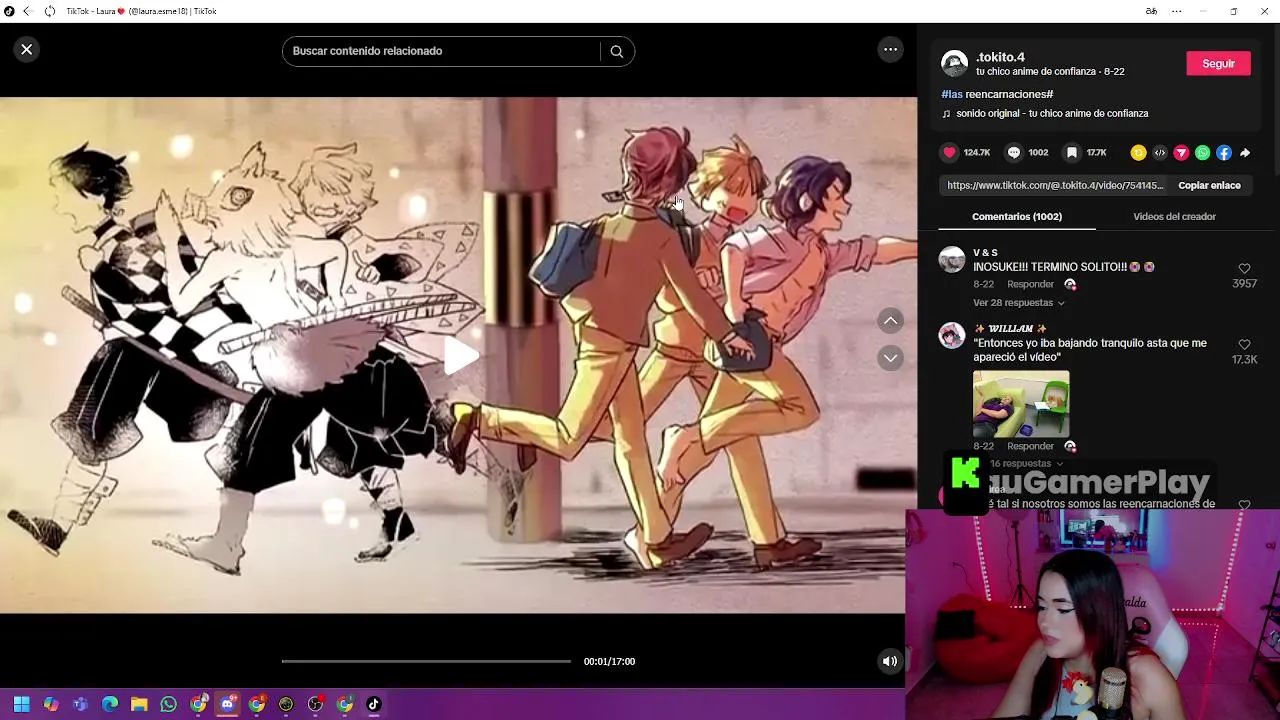
Task: Open the three-dots more options menu on video
Action: coord(890,49)
